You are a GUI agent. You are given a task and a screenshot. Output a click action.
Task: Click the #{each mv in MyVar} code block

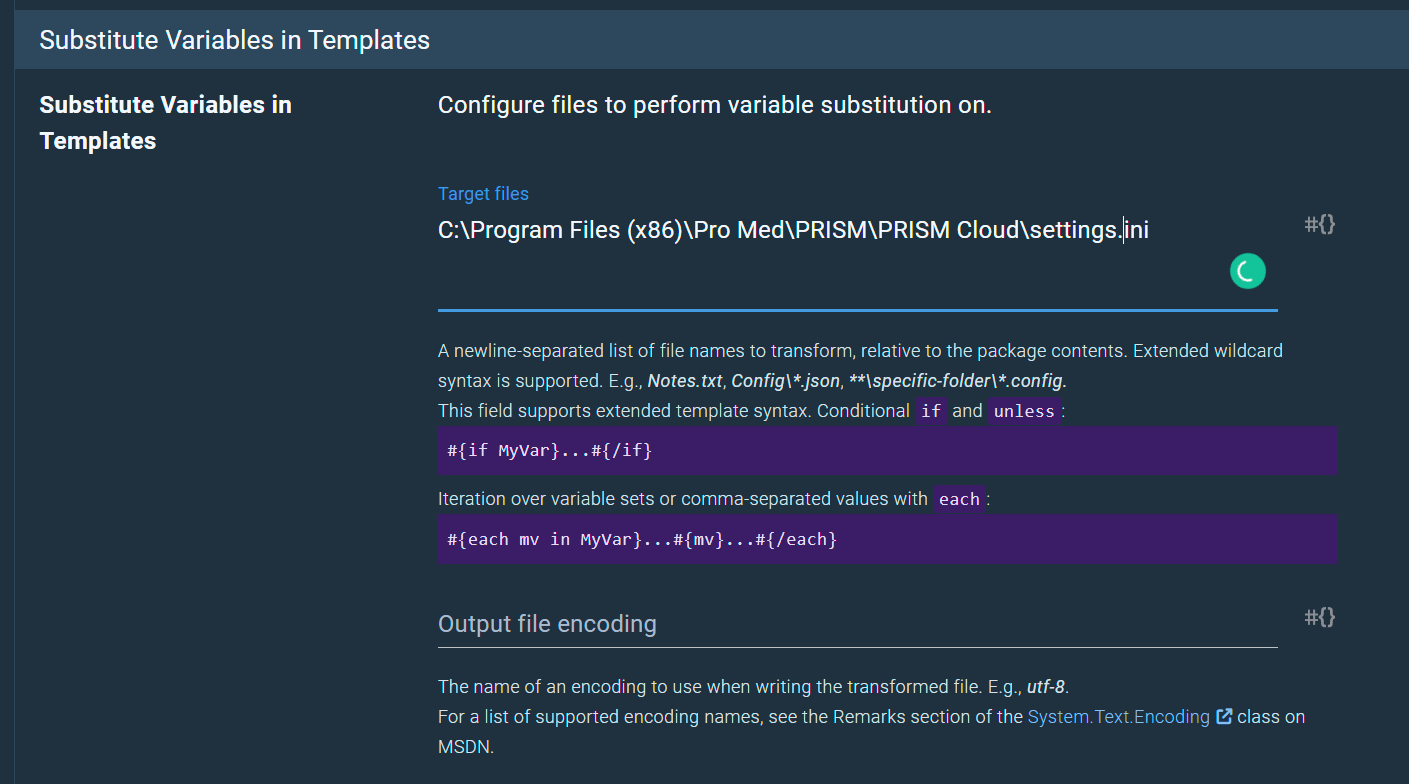point(886,539)
